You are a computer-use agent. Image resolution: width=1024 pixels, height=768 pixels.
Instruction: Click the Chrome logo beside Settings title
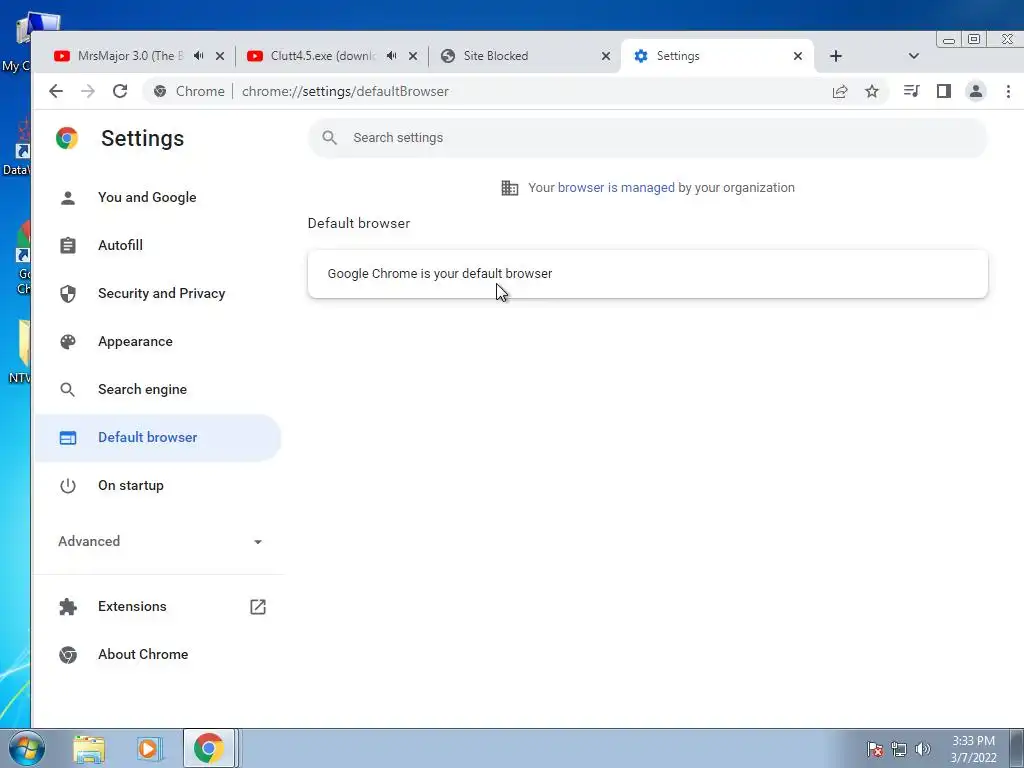point(67,138)
